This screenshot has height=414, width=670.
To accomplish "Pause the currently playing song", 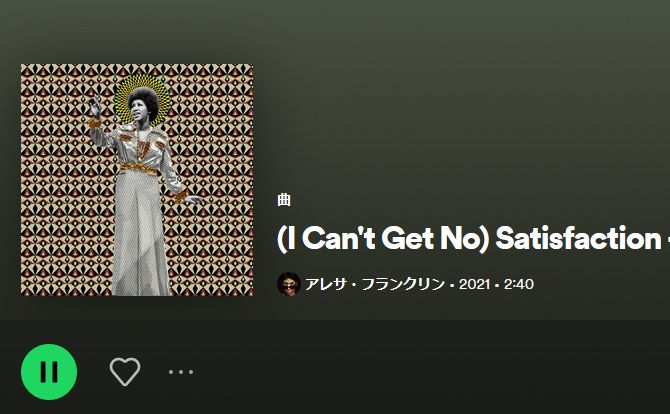I will tap(49, 372).
